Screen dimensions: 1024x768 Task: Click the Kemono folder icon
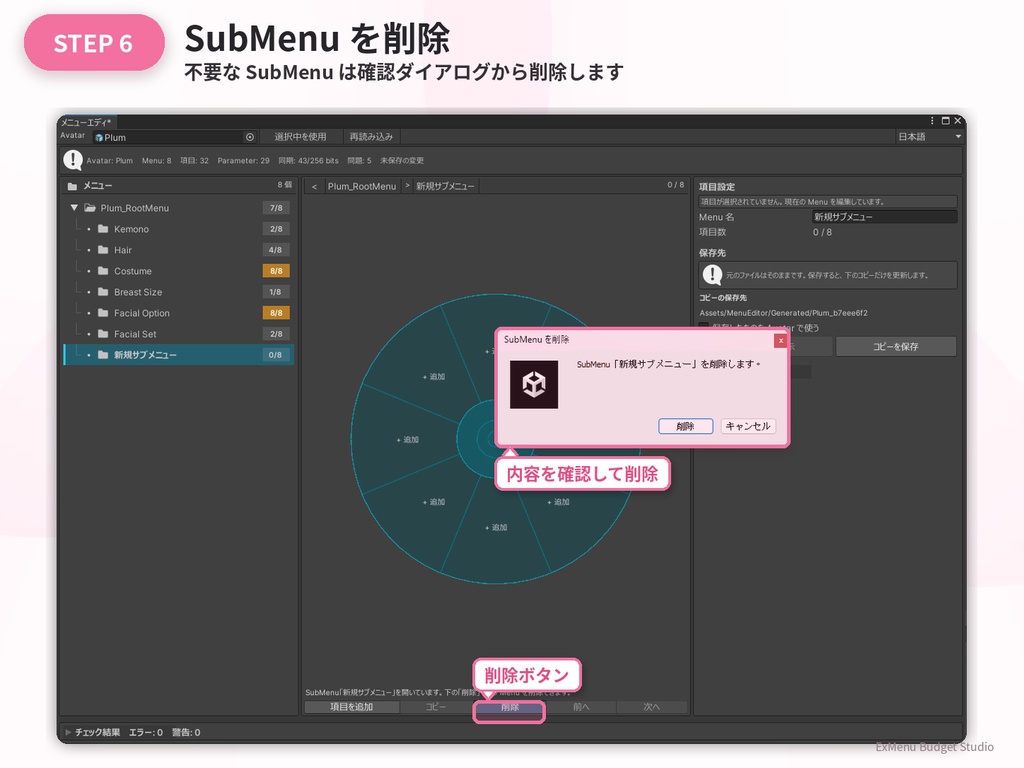(103, 229)
